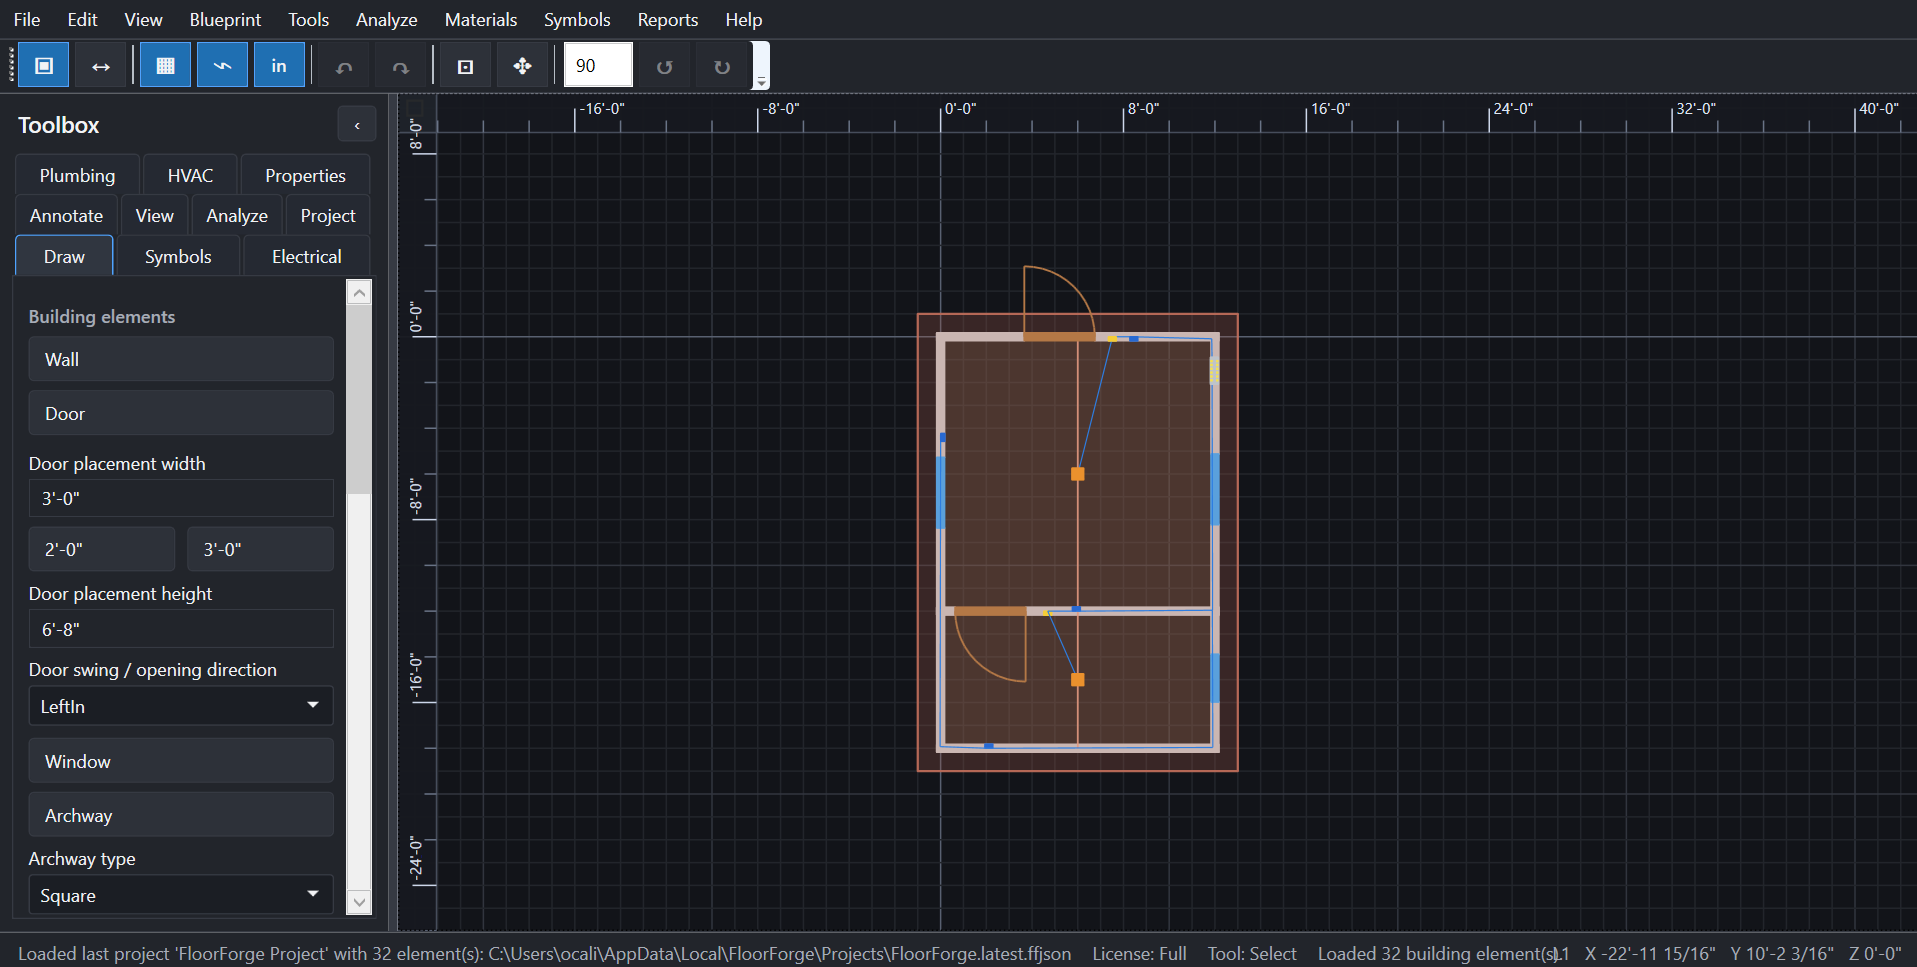This screenshot has width=1917, height=967.
Task: Toggle the grid display button
Action: click(166, 66)
